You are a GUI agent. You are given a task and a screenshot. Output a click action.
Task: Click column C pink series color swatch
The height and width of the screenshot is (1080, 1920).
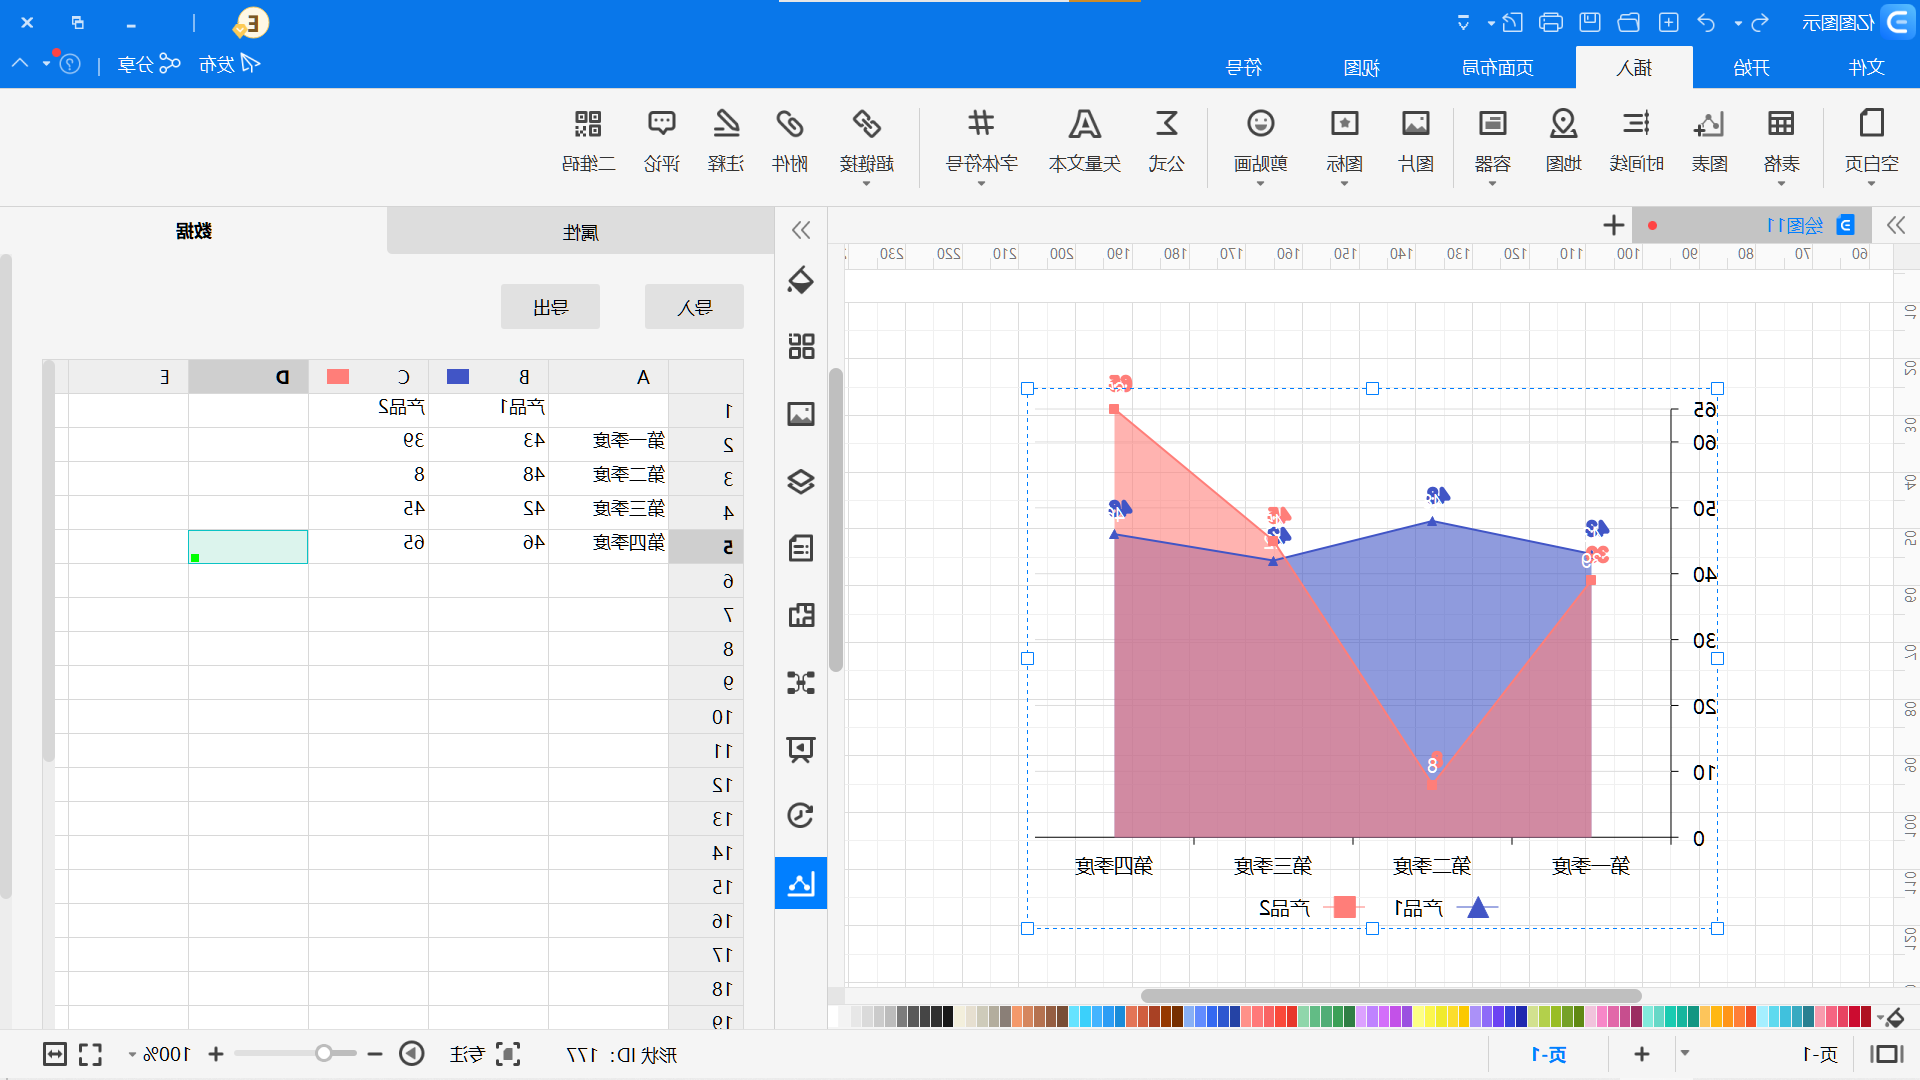pos(338,376)
